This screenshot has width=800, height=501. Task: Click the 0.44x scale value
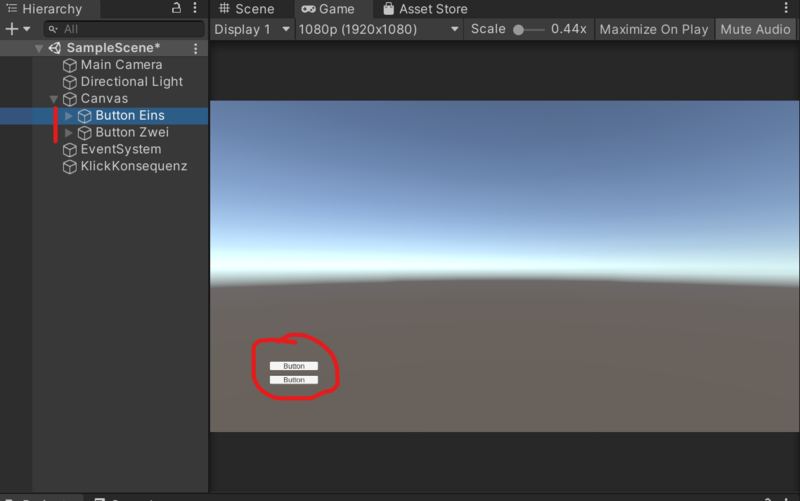[568, 29]
